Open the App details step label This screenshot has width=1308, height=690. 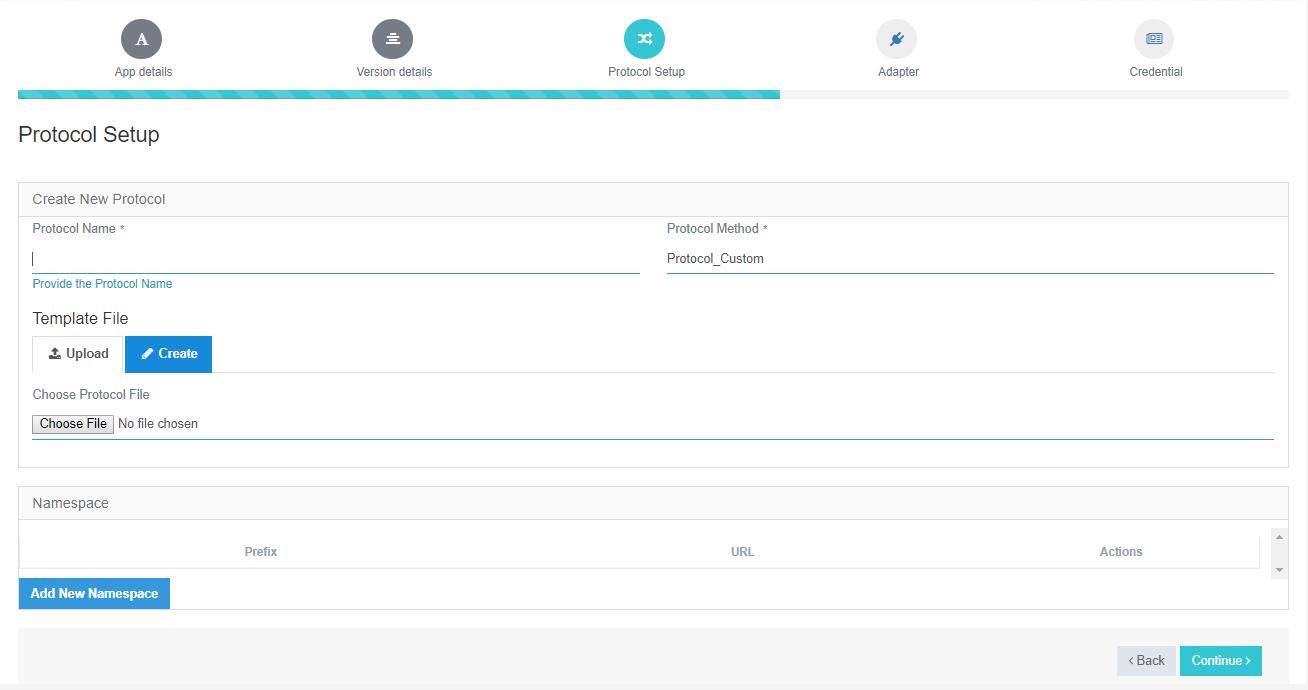click(x=141, y=71)
